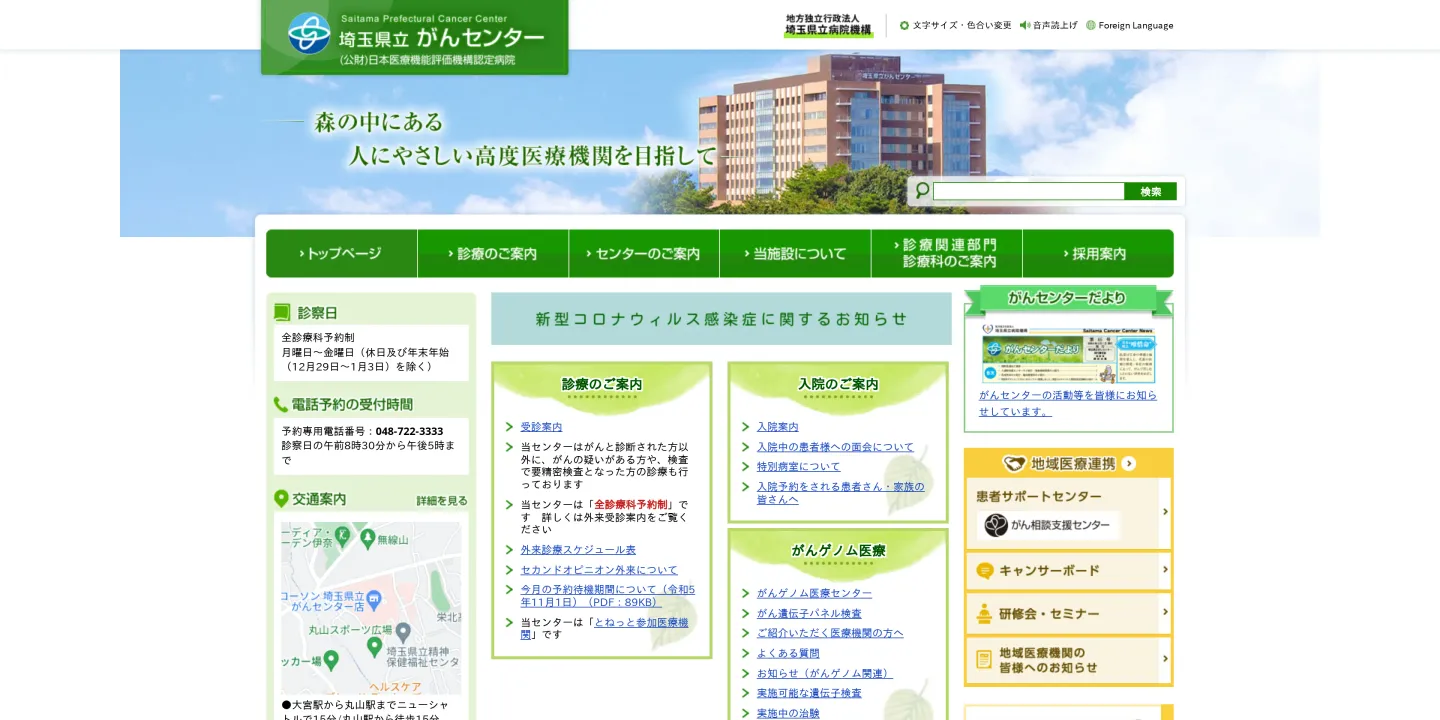Open がんセンターの活動等を皆様にお知らせしています link
Image resolution: width=1440 pixels, height=720 pixels.
(1068, 403)
